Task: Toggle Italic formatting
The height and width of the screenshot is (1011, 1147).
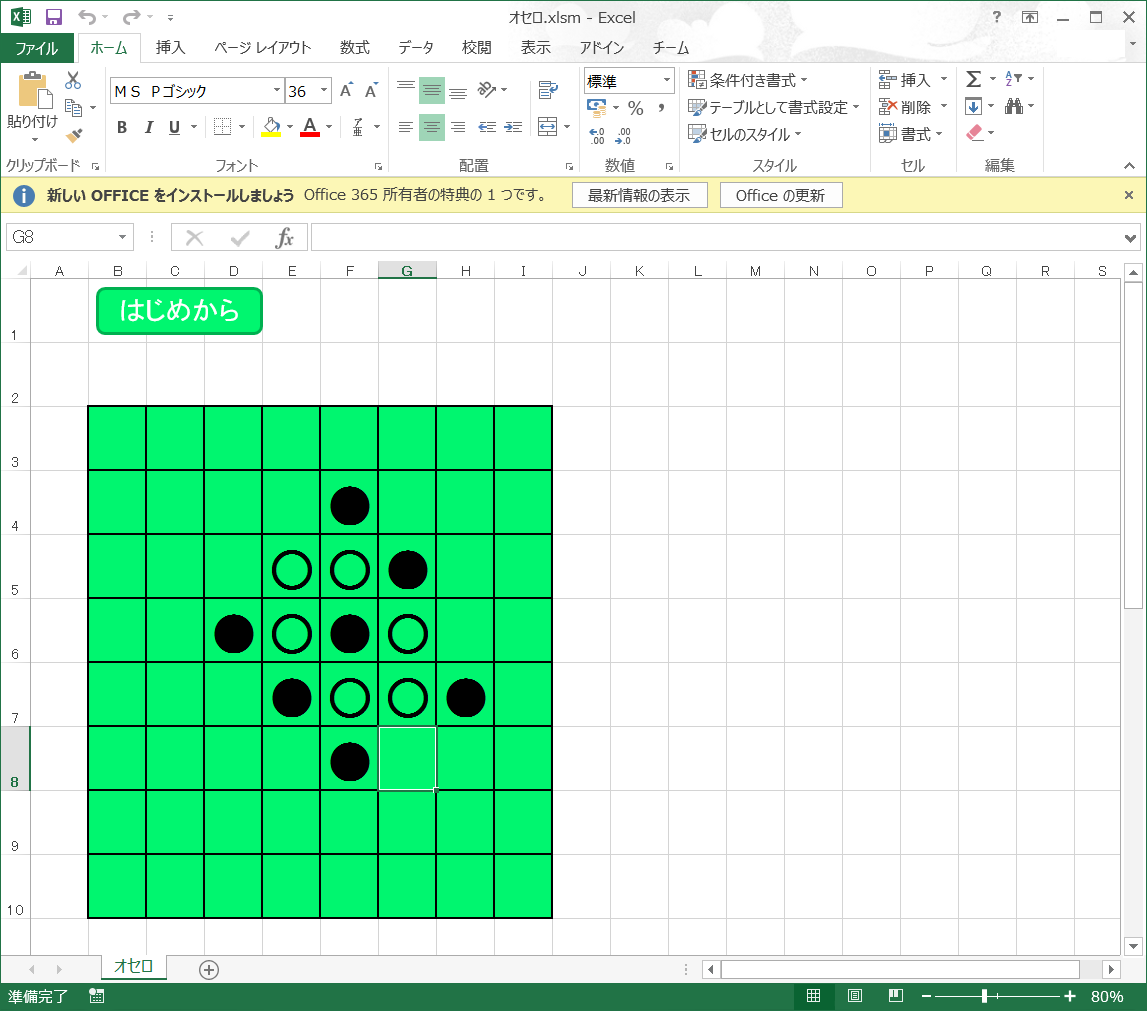Action: [149, 127]
